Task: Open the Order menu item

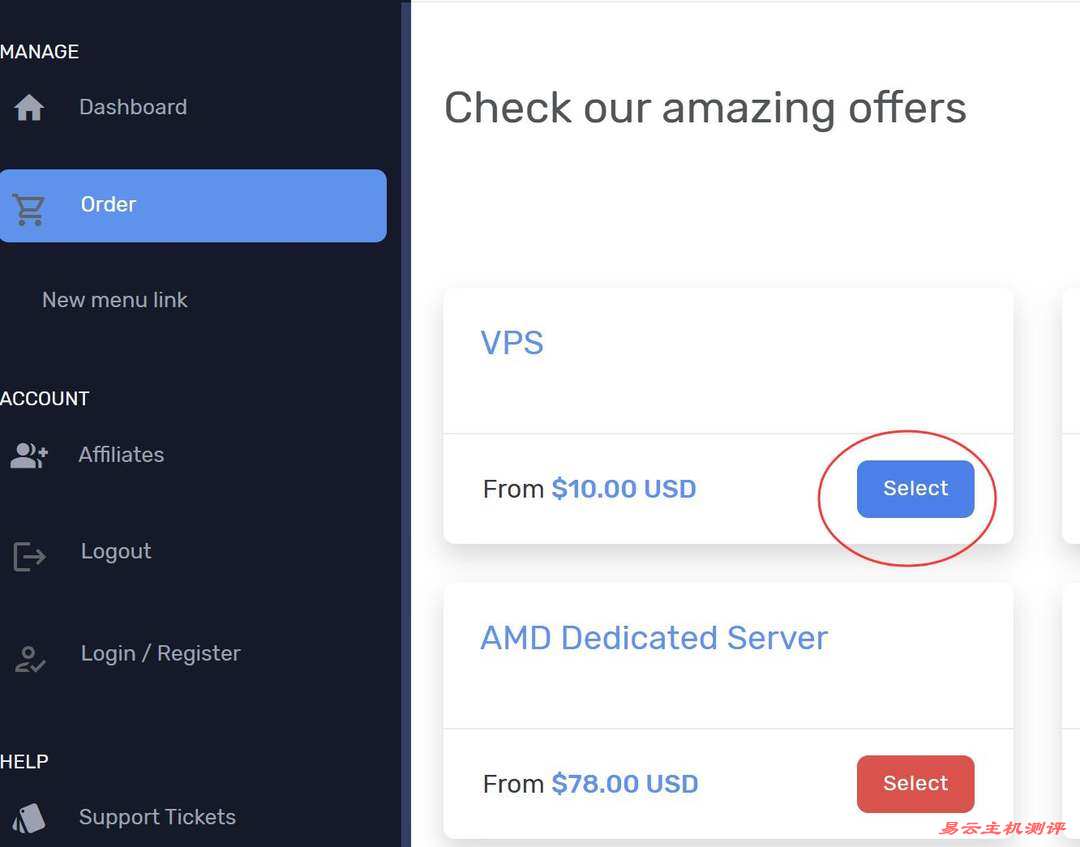Action: coord(108,205)
